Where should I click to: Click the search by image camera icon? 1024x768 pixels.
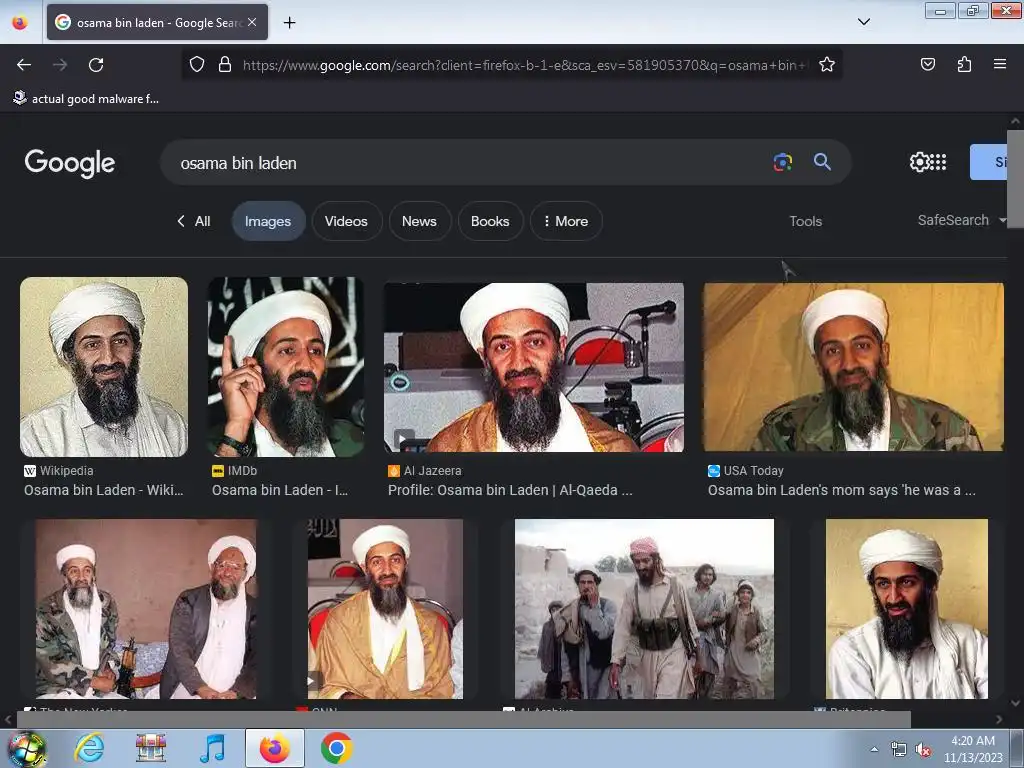click(782, 162)
